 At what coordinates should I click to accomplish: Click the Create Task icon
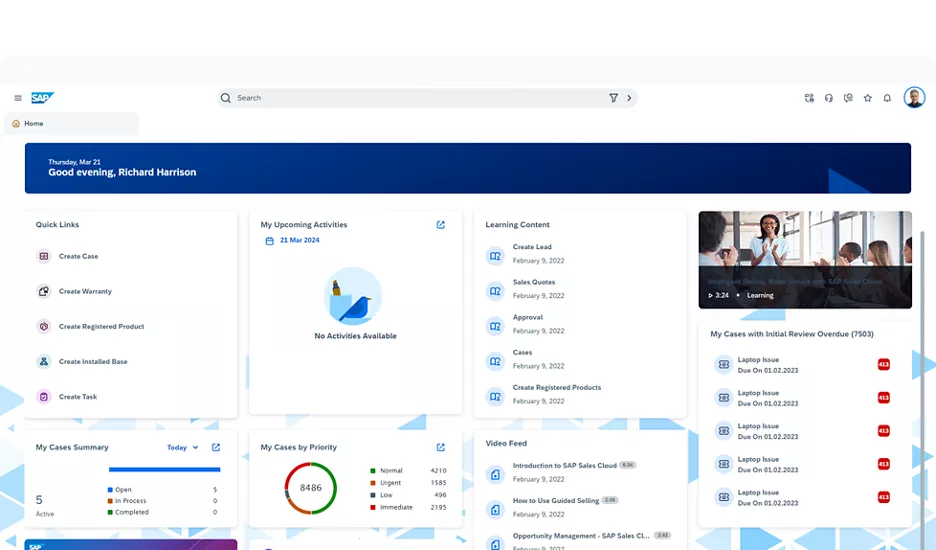tap(44, 397)
